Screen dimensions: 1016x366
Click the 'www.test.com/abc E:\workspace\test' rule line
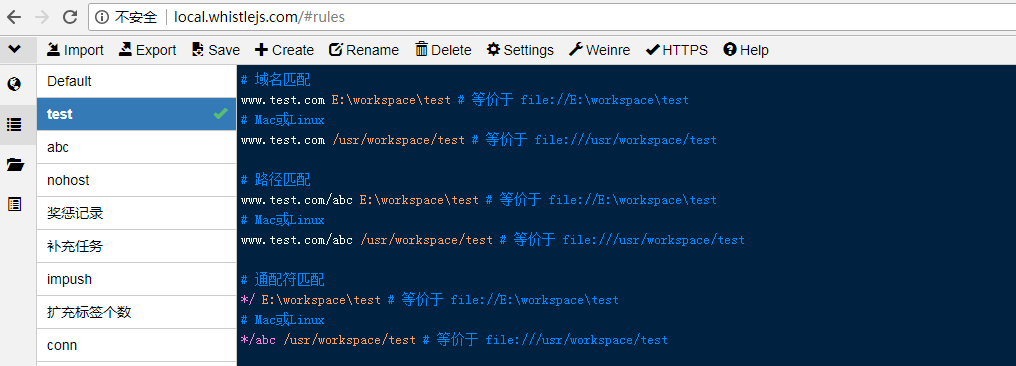pos(360,200)
